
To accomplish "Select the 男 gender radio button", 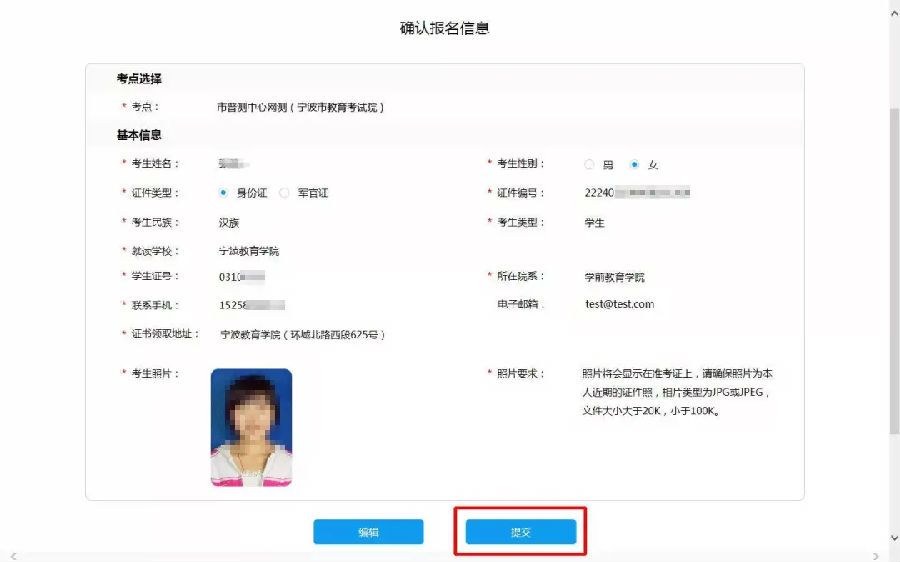I will coord(590,164).
